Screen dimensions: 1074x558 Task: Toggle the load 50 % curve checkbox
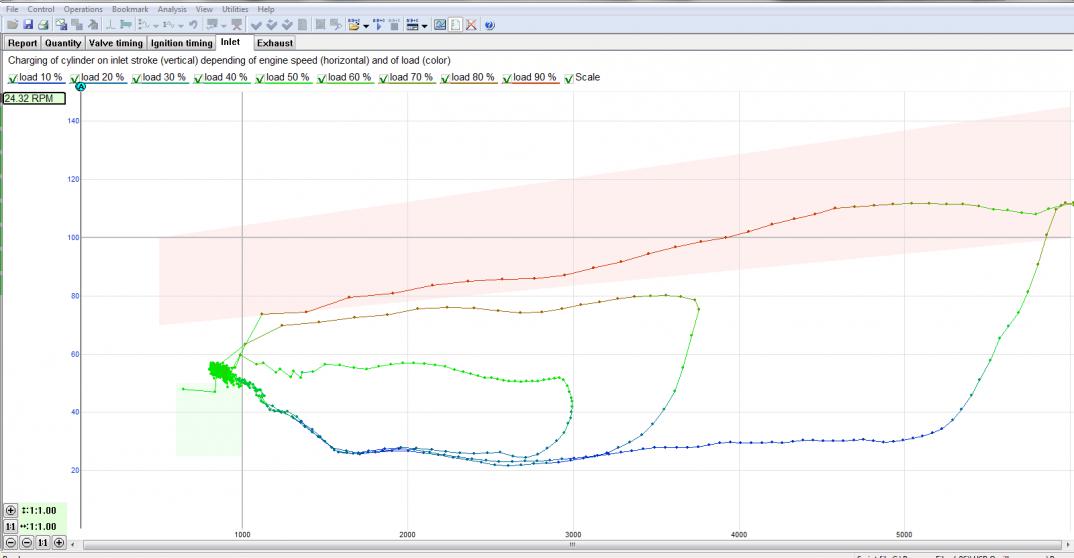point(260,78)
